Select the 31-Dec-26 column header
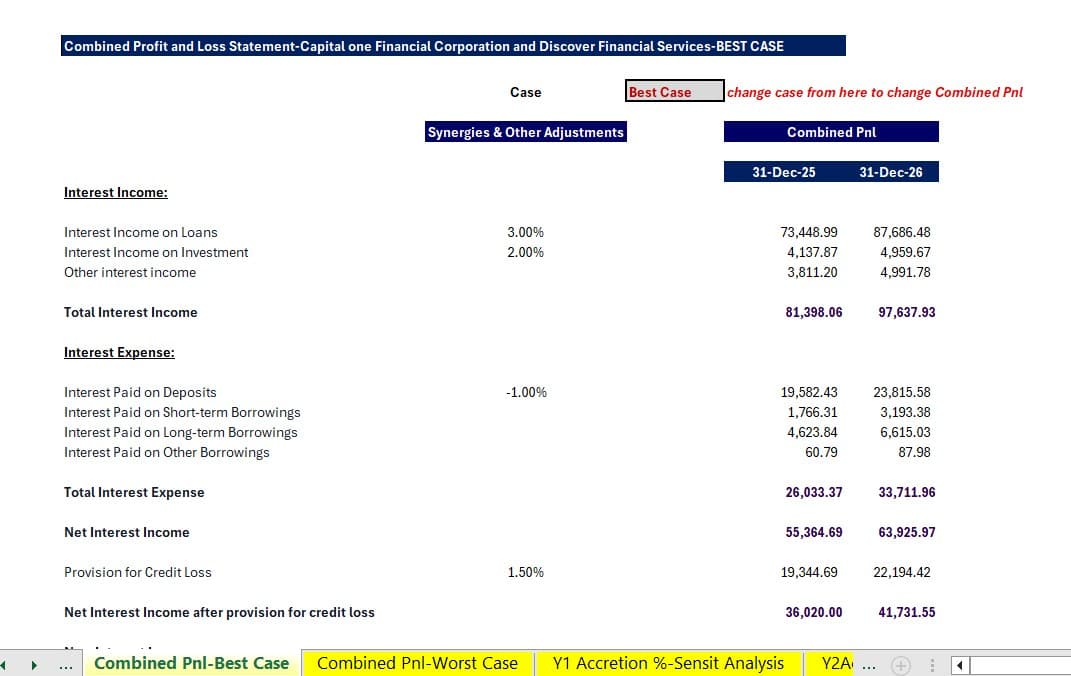The width and height of the screenshot is (1071, 676). 891,172
